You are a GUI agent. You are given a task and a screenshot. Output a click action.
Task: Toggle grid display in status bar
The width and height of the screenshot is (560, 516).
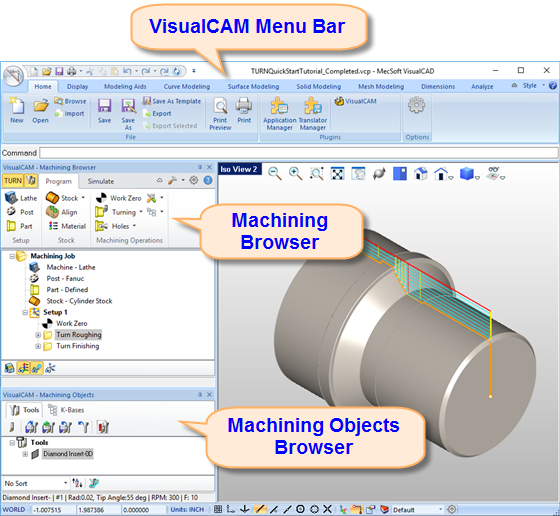point(218,509)
